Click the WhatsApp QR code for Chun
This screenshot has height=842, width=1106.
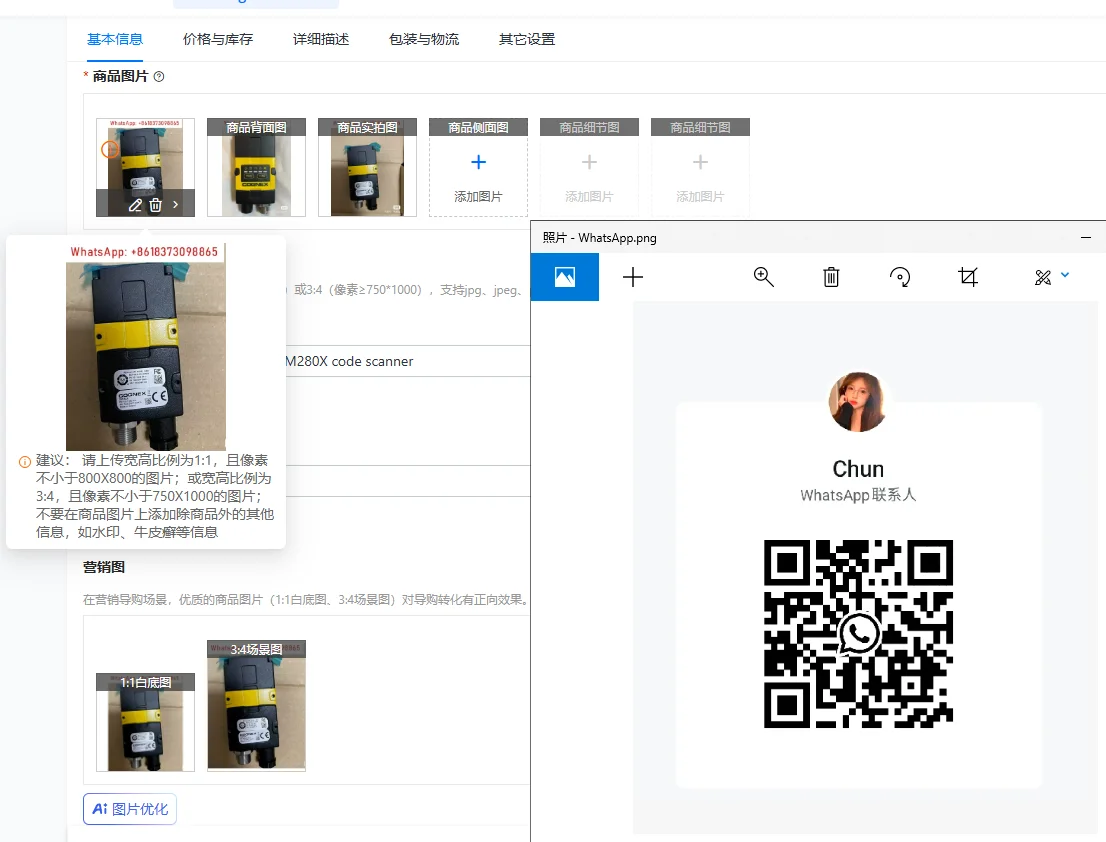pos(857,633)
